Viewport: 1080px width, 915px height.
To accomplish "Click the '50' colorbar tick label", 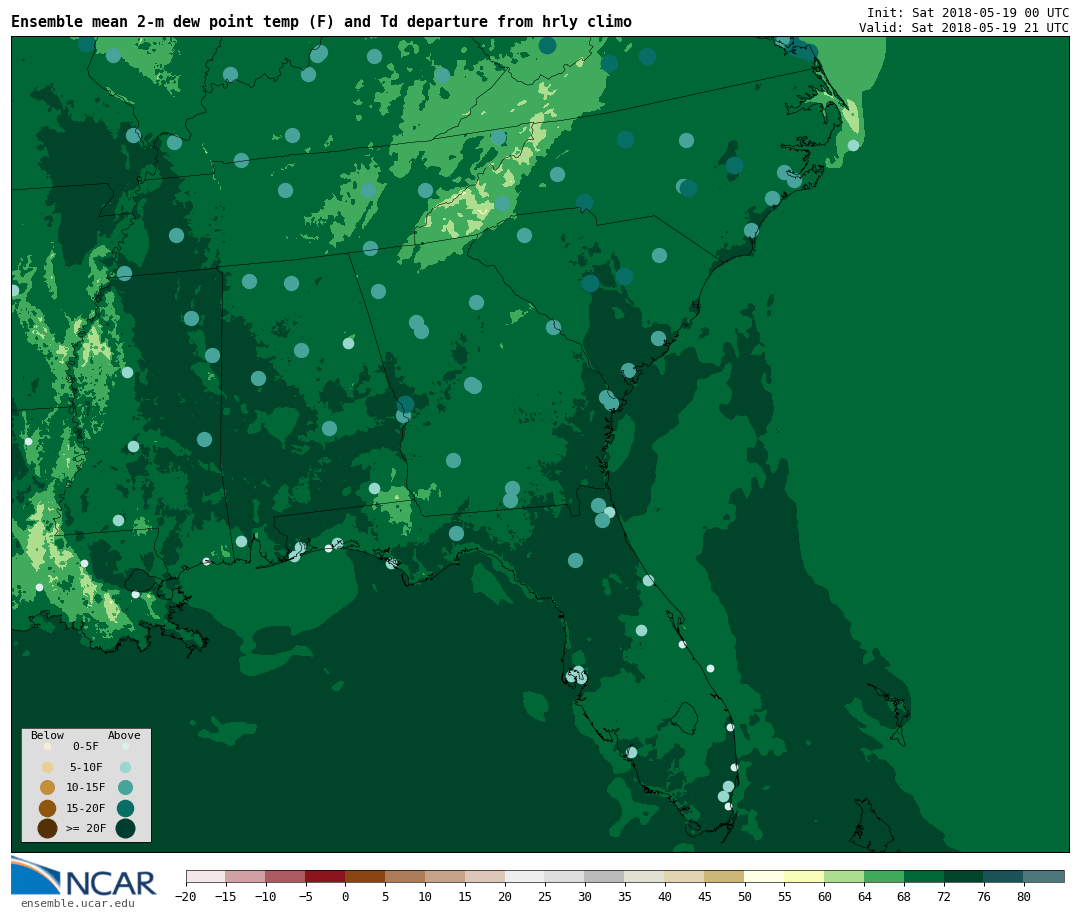I will pyautogui.click(x=745, y=896).
